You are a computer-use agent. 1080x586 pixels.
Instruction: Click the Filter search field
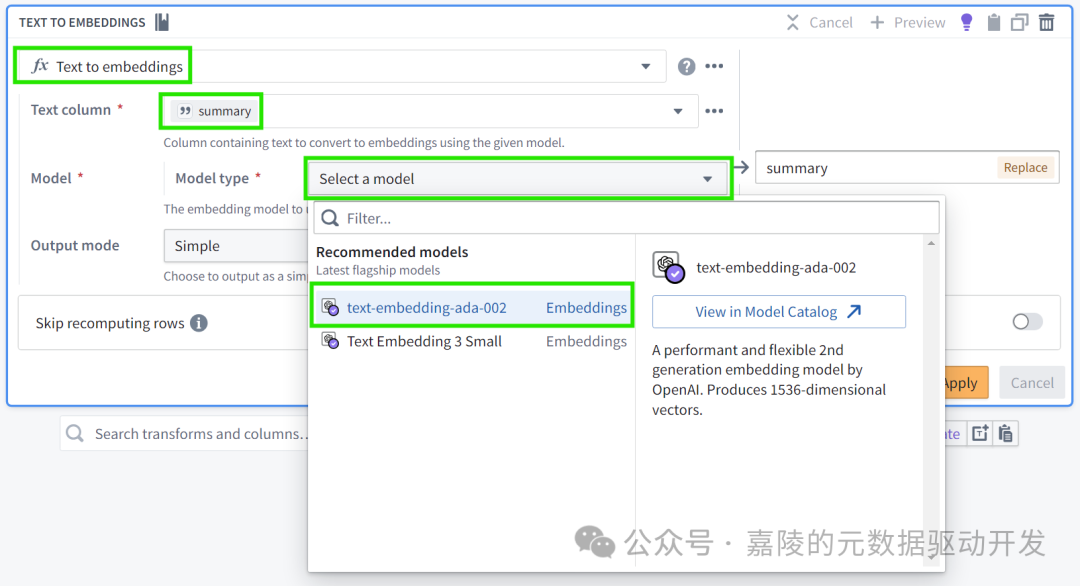[626, 218]
